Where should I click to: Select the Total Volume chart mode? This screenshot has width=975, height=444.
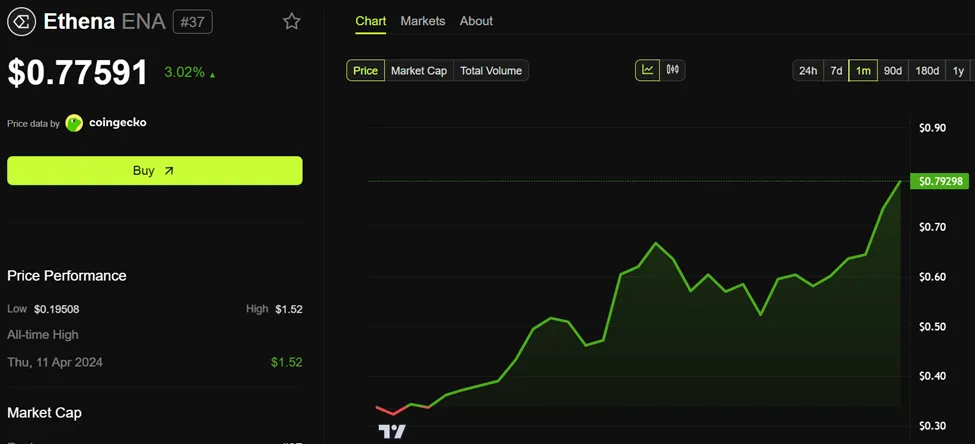[491, 71]
